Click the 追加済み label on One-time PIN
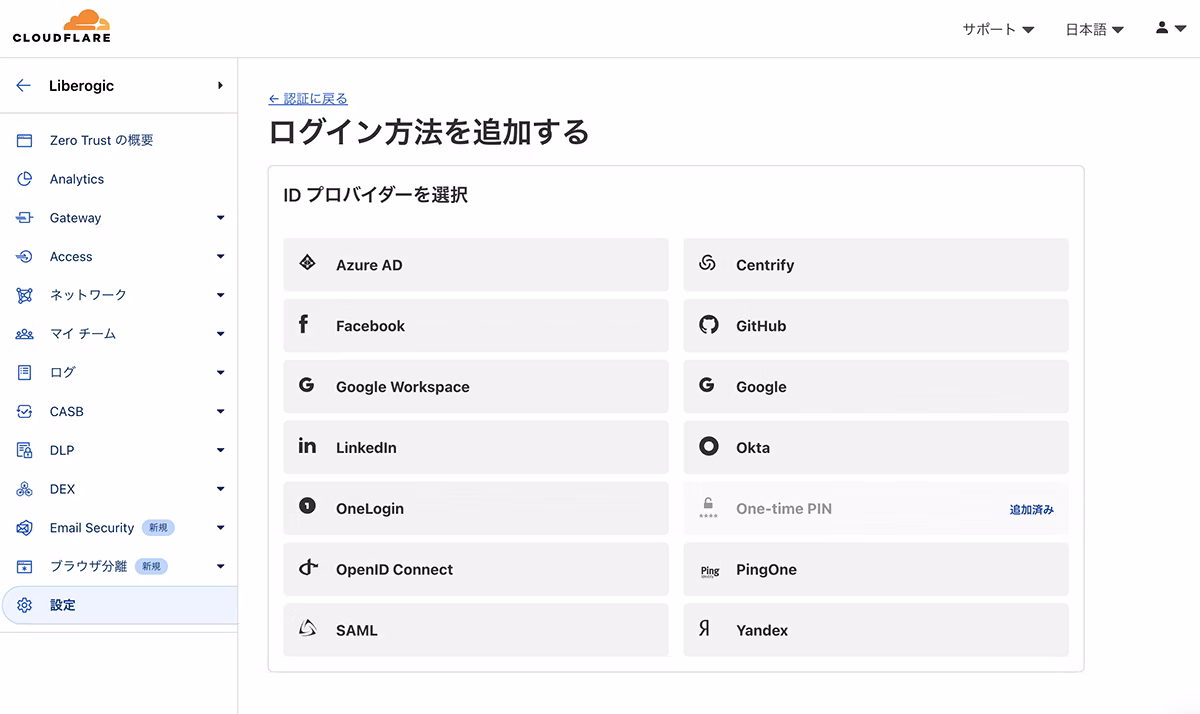1200x714 pixels. point(1032,509)
